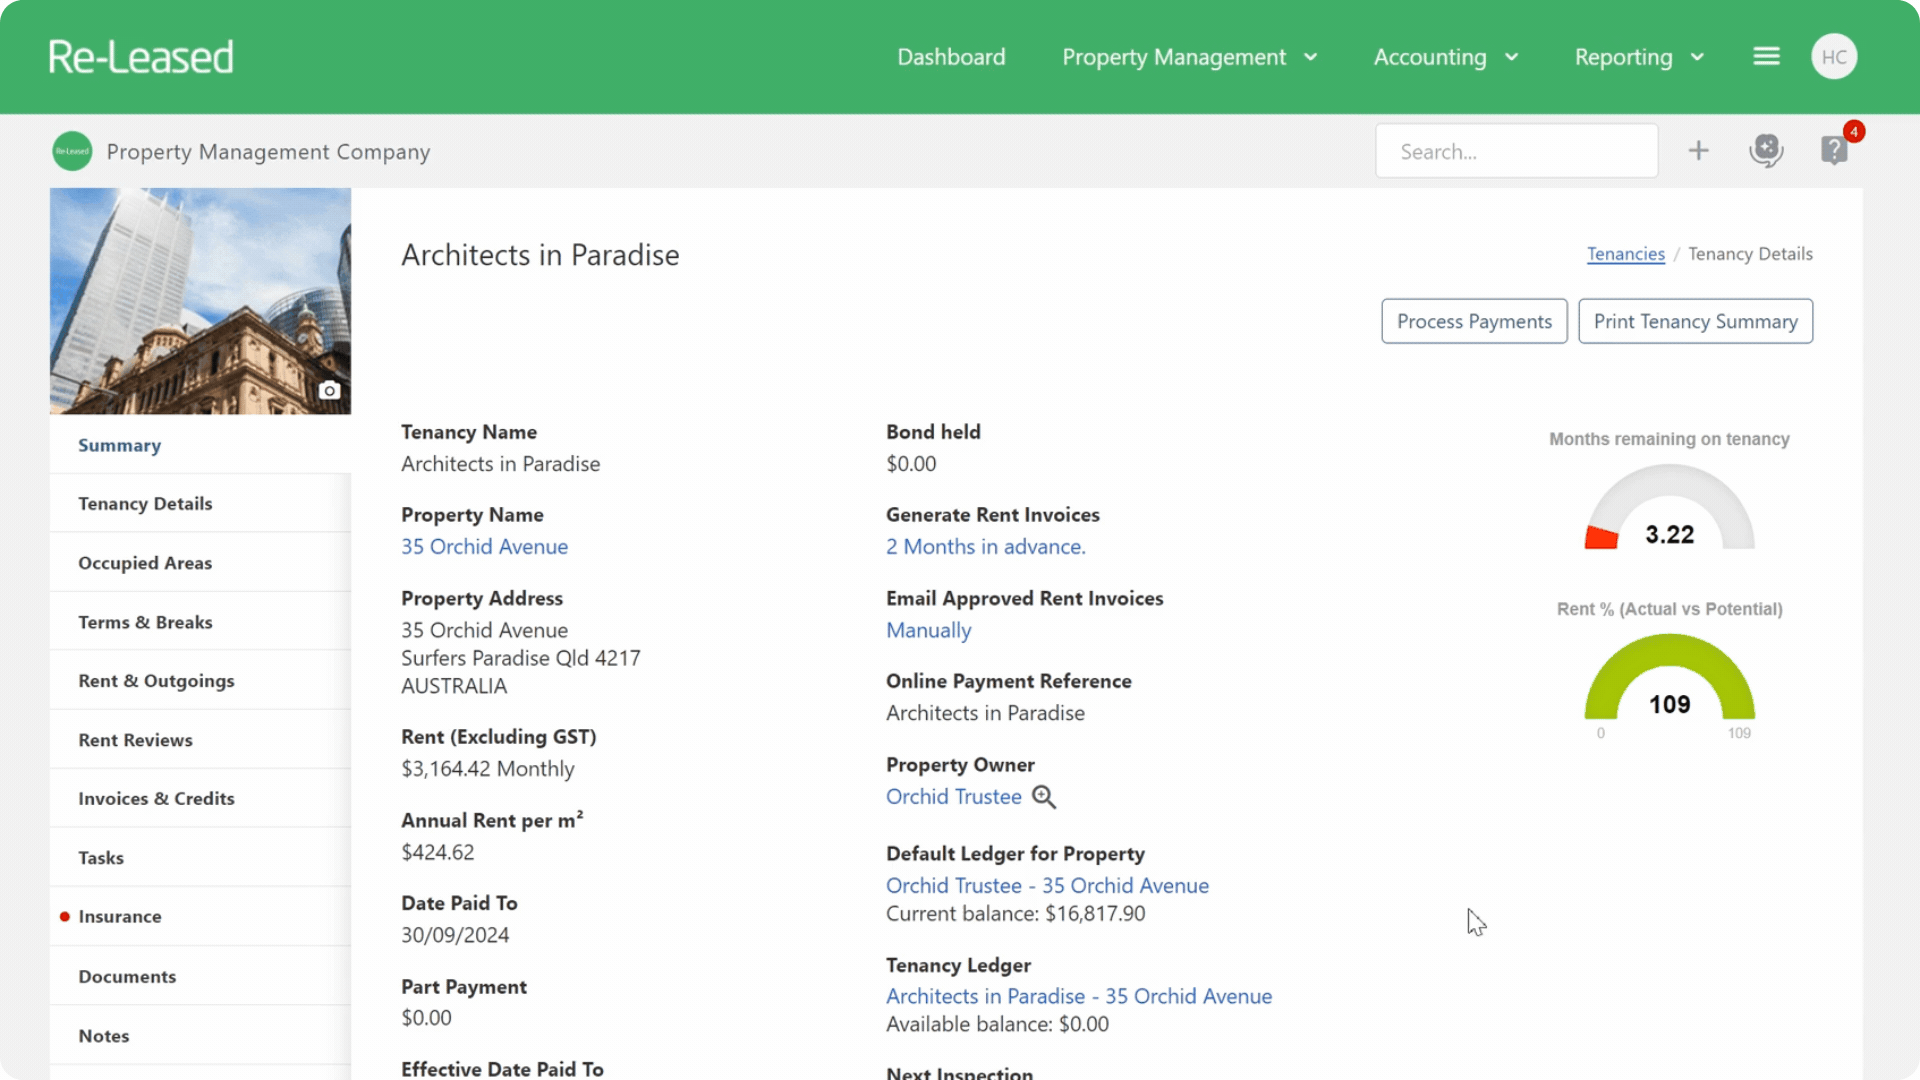Click the camera icon on property photo
Viewport: 1920px width, 1080px height.
click(x=329, y=390)
